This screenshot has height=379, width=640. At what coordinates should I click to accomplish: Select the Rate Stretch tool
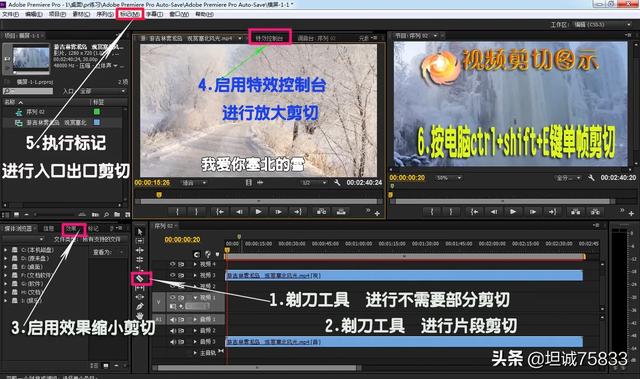click(140, 268)
